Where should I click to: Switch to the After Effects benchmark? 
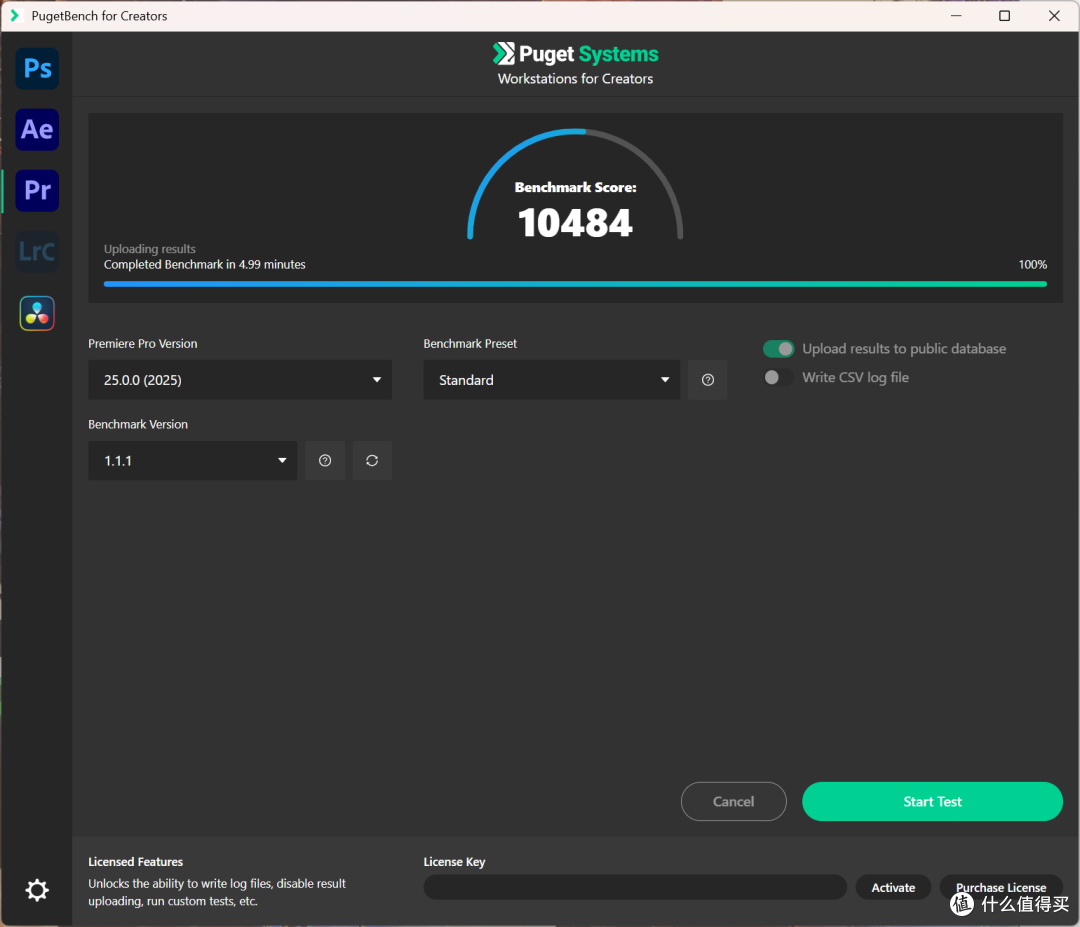click(x=37, y=130)
